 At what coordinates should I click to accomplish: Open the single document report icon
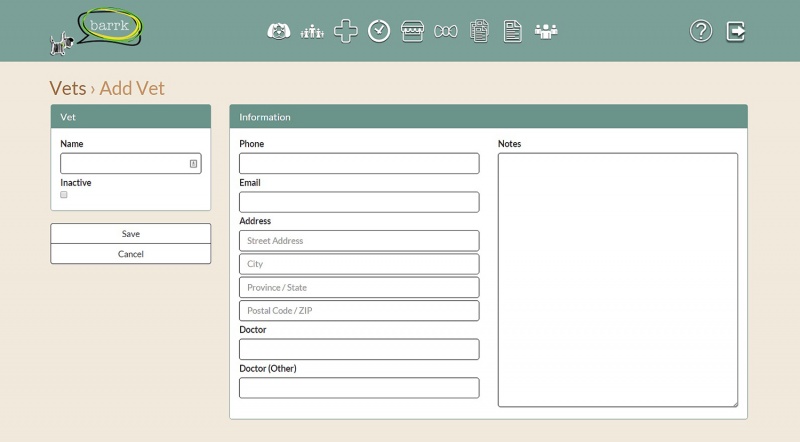(x=512, y=31)
